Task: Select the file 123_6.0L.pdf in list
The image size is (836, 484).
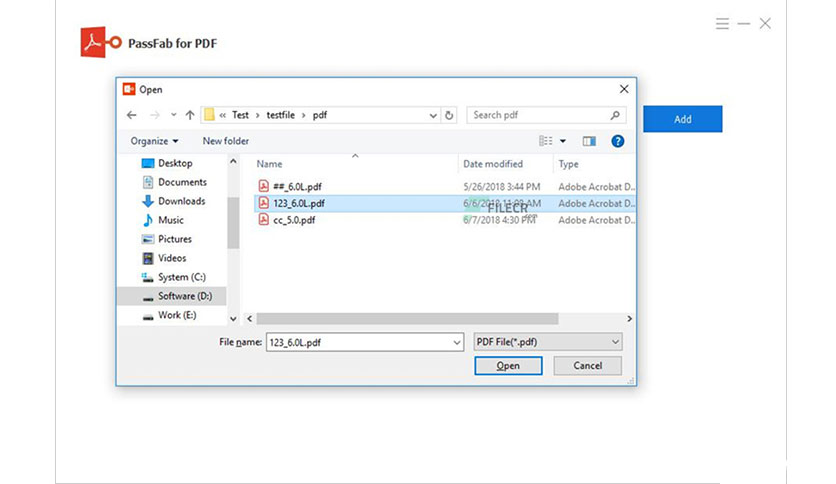Action: tap(299, 203)
